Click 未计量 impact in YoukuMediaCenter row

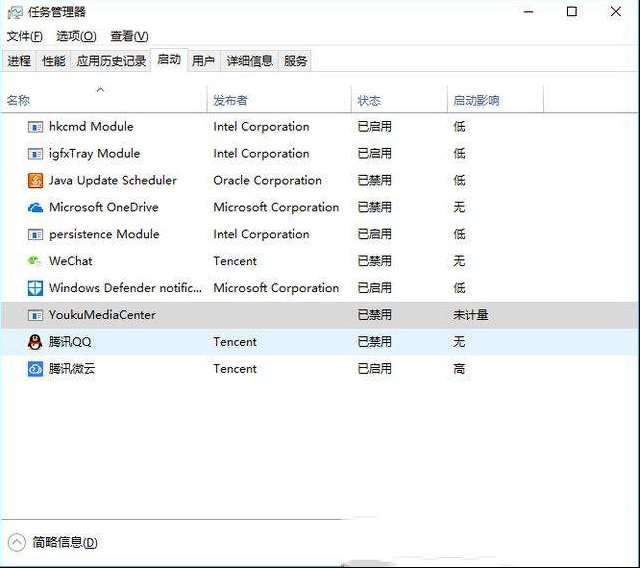pos(471,315)
